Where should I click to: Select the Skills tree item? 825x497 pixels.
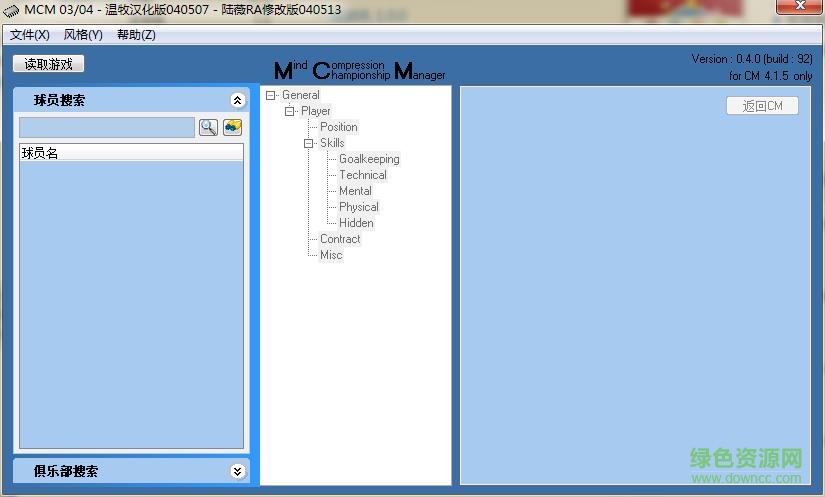[332, 143]
